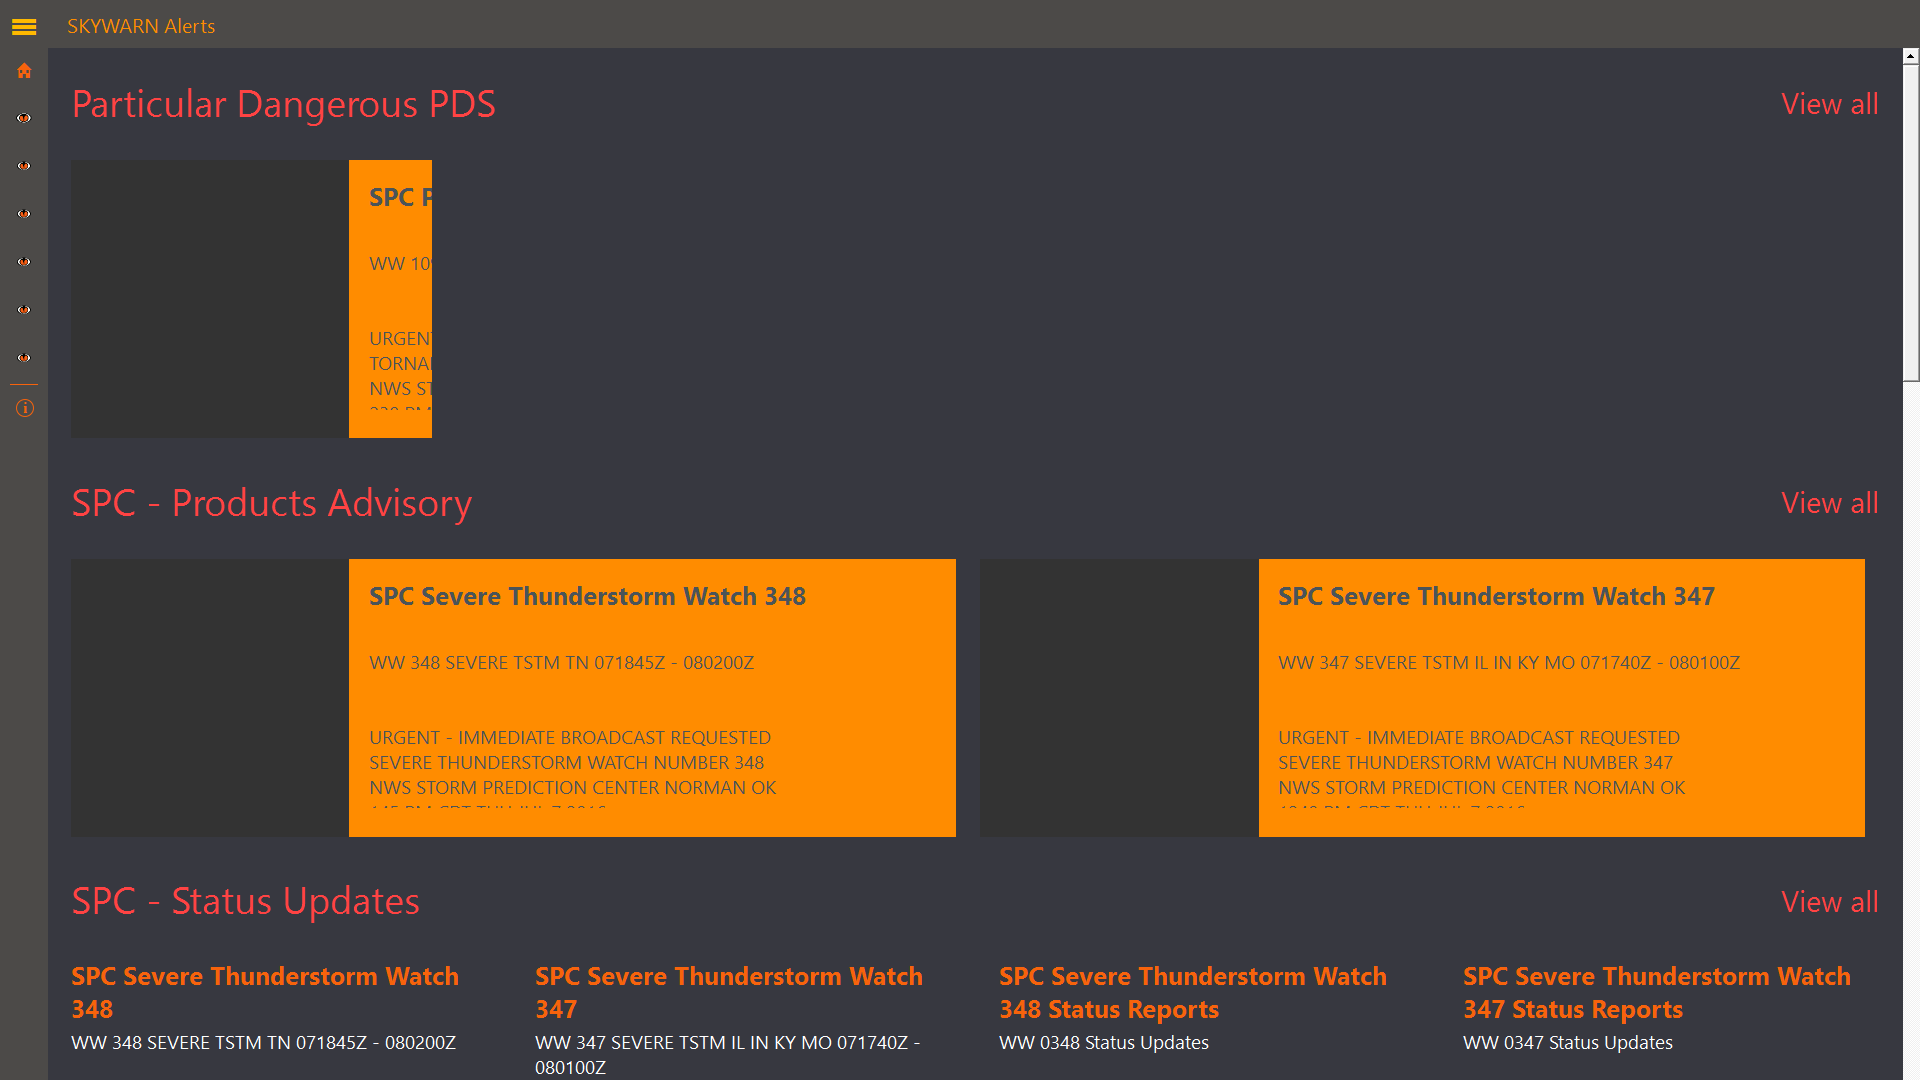Open the info icon at the sidebar bottom
Image resolution: width=1920 pixels, height=1080 pixels.
(23, 408)
